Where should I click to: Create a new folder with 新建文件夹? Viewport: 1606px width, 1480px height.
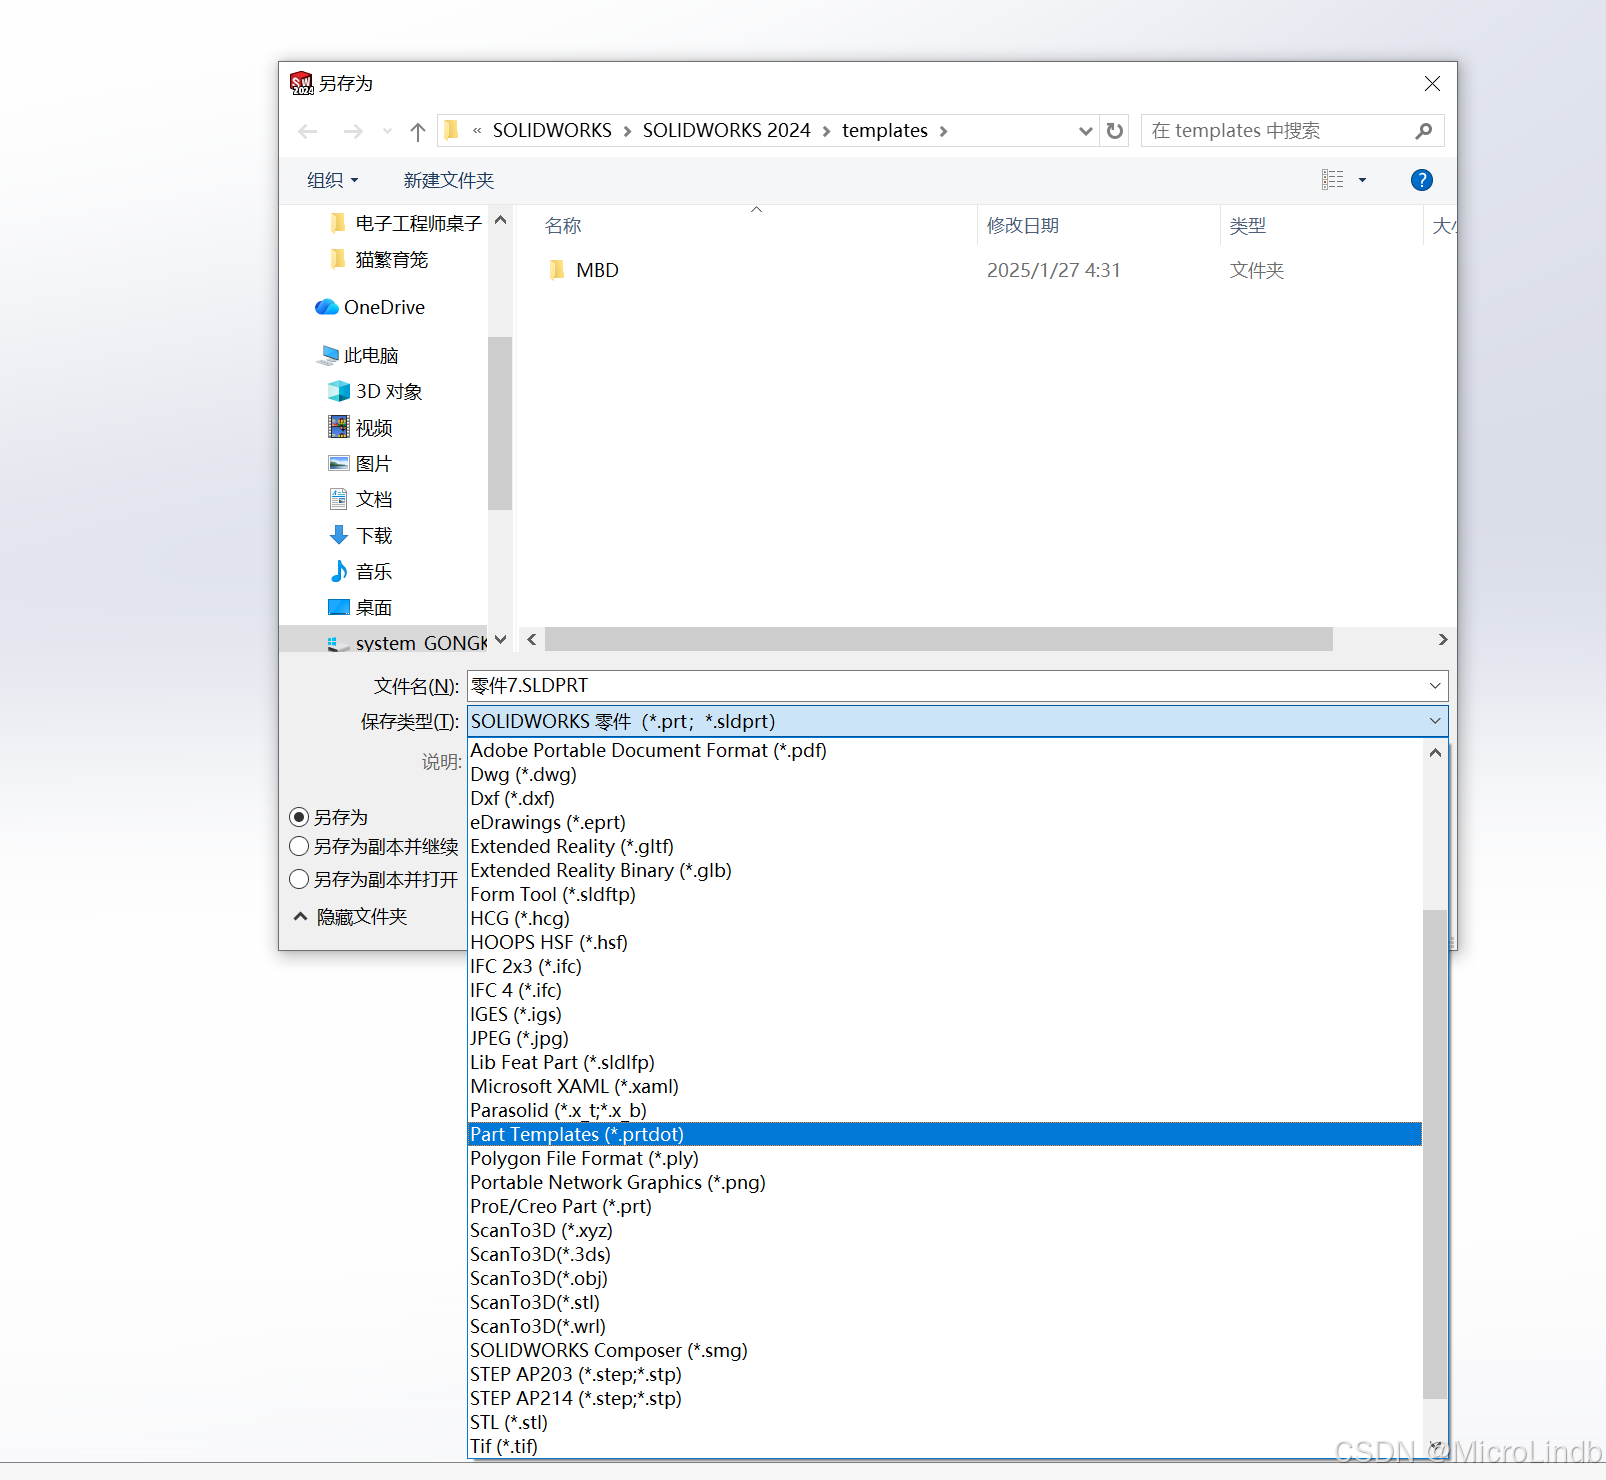point(449,180)
